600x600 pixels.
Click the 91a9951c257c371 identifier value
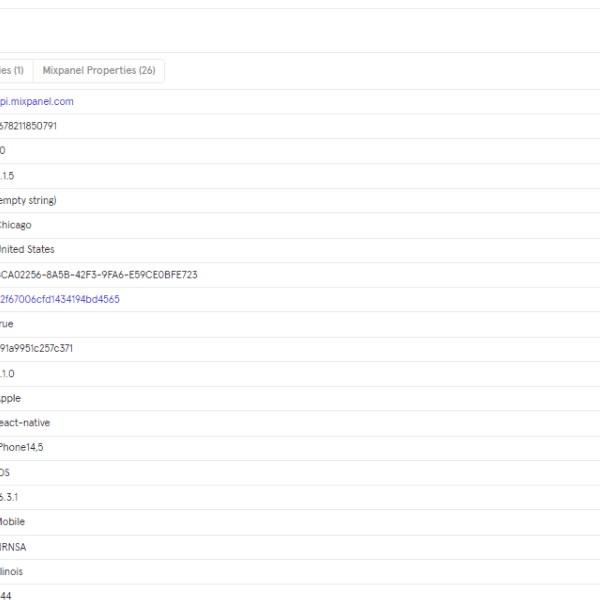click(x=36, y=348)
